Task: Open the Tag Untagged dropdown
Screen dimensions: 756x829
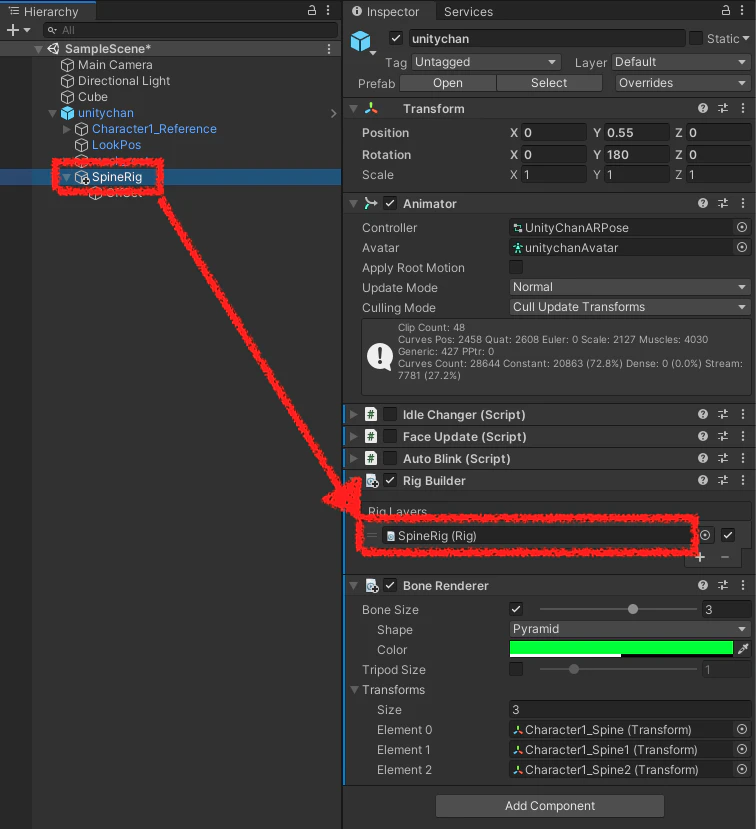Action: click(485, 62)
